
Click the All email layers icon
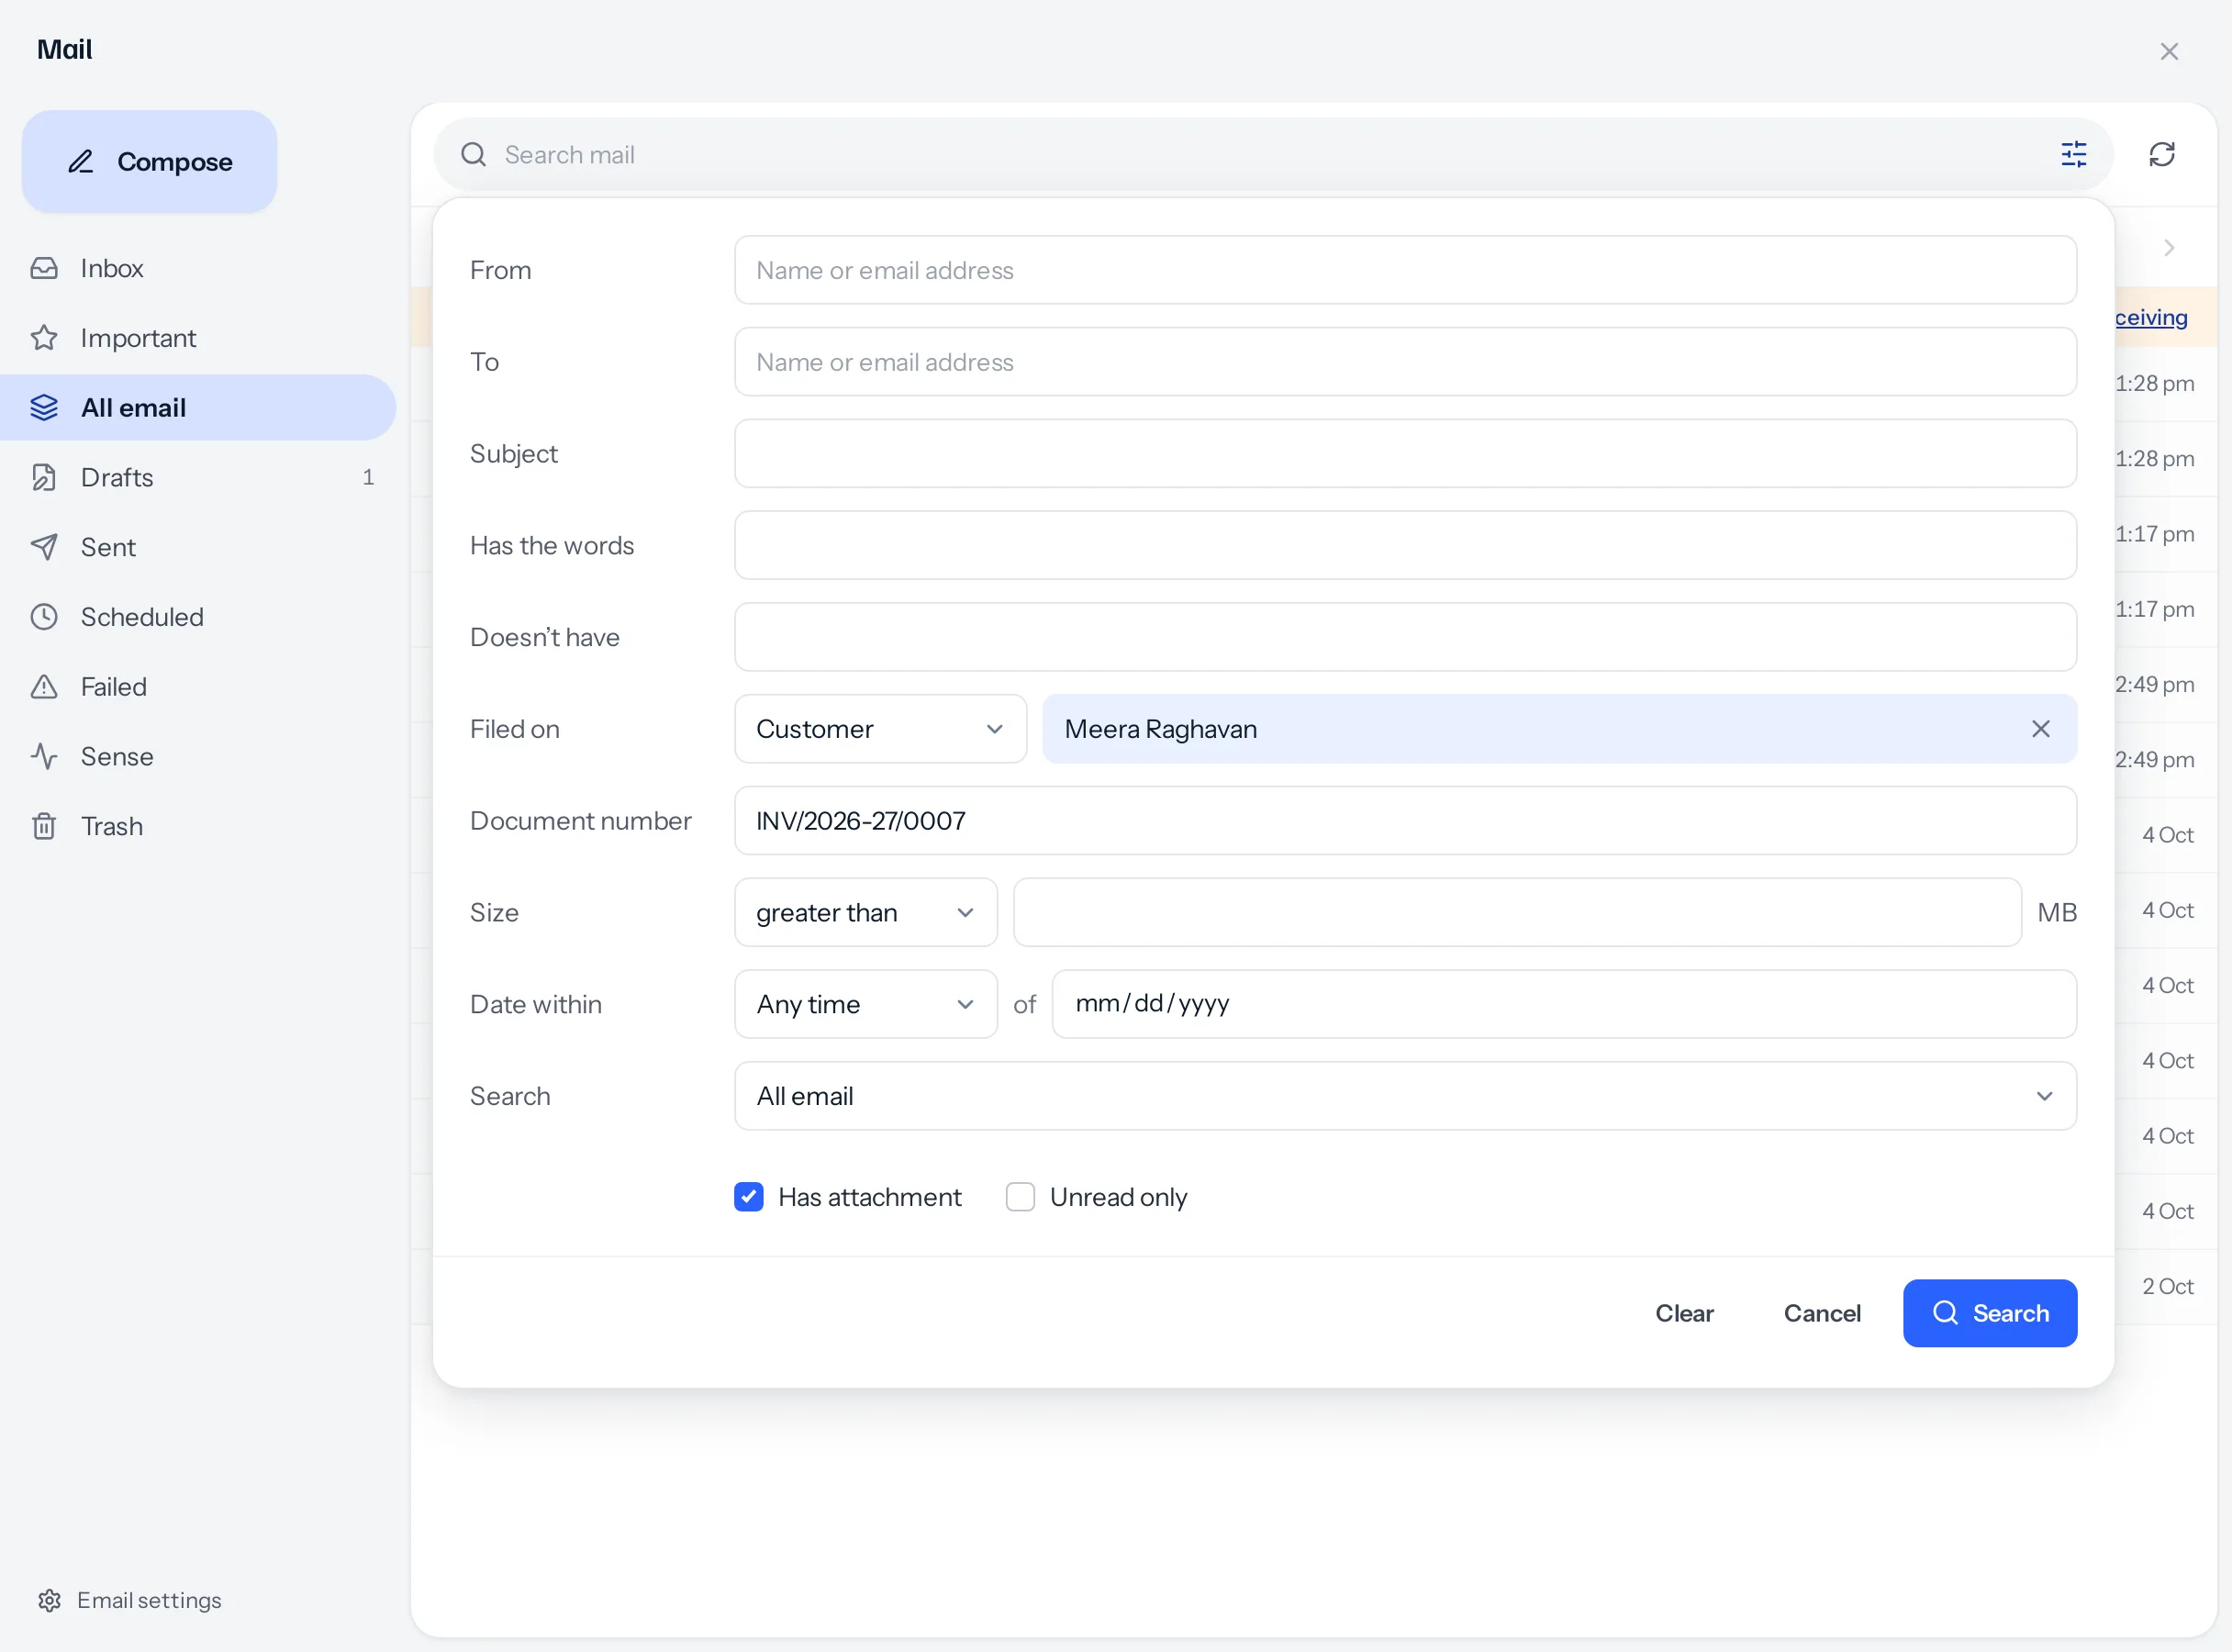44,408
